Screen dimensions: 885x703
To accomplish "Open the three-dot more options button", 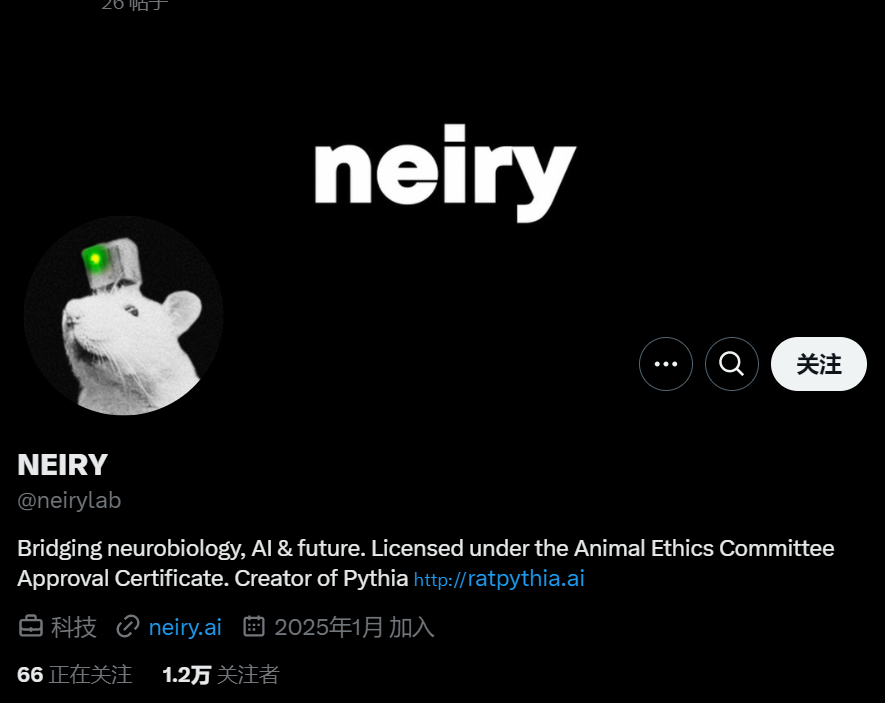I will pyautogui.click(x=666, y=364).
